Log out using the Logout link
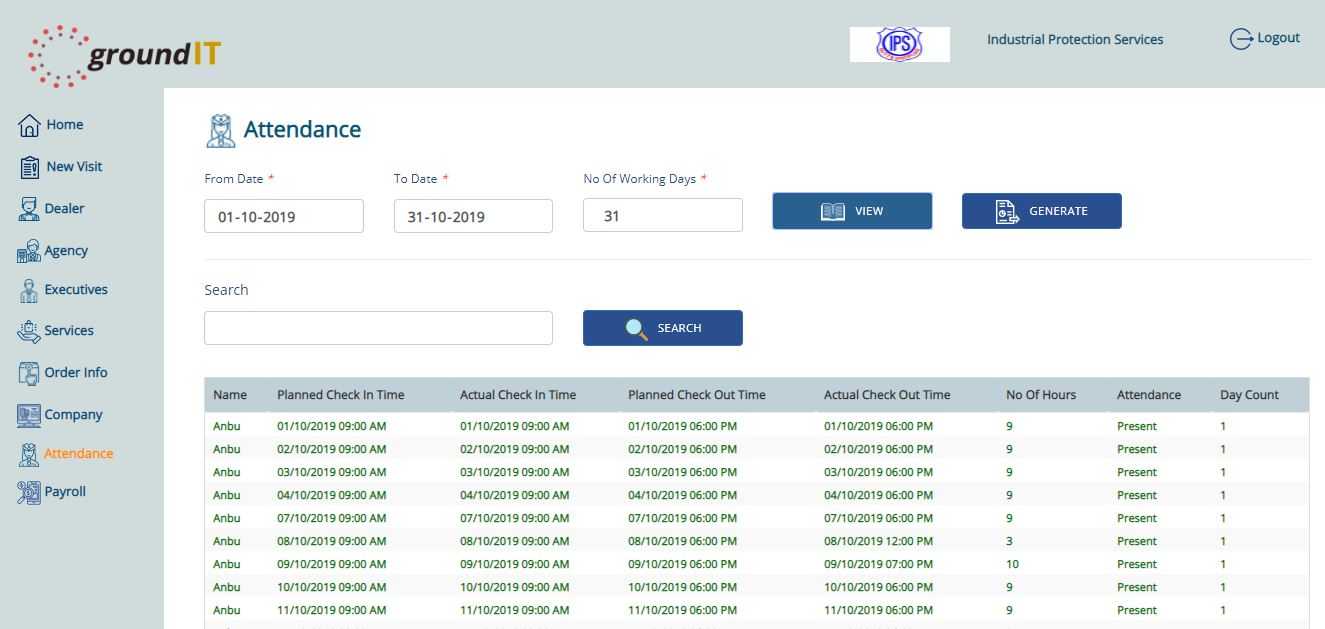The width and height of the screenshot is (1325, 629). coord(1264,39)
